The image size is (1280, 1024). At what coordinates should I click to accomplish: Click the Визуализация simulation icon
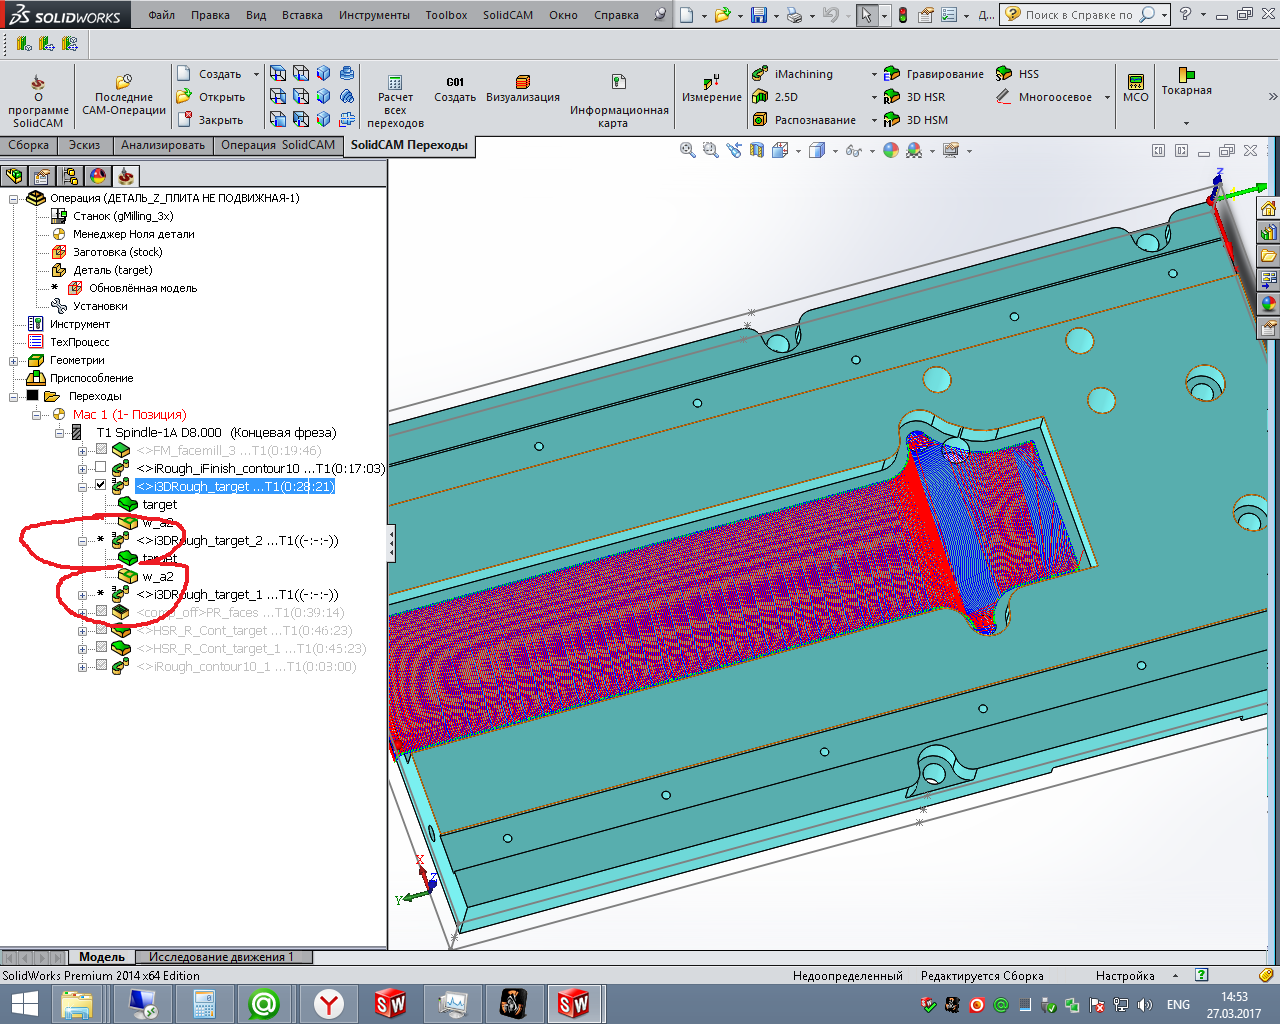pyautogui.click(x=522, y=83)
